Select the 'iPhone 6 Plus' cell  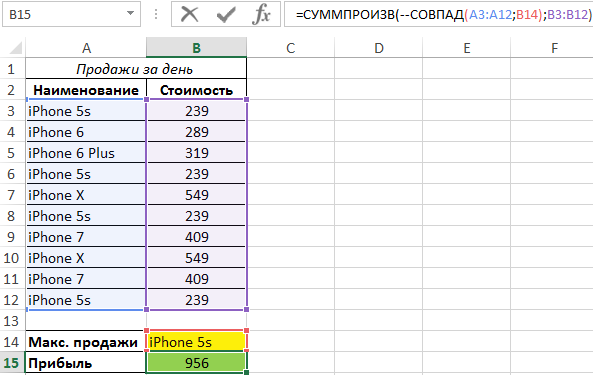pyautogui.click(x=86, y=153)
